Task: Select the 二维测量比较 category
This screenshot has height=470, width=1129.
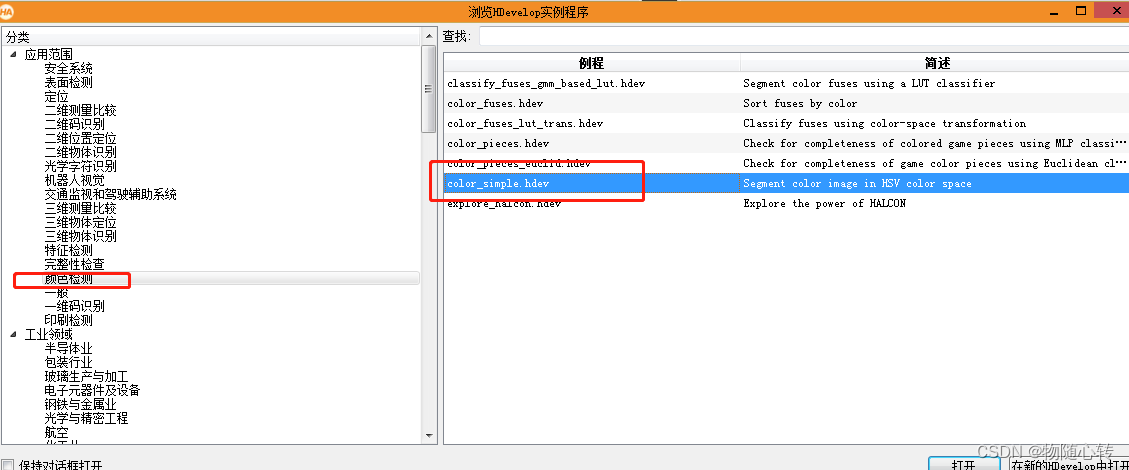Action: [80, 111]
